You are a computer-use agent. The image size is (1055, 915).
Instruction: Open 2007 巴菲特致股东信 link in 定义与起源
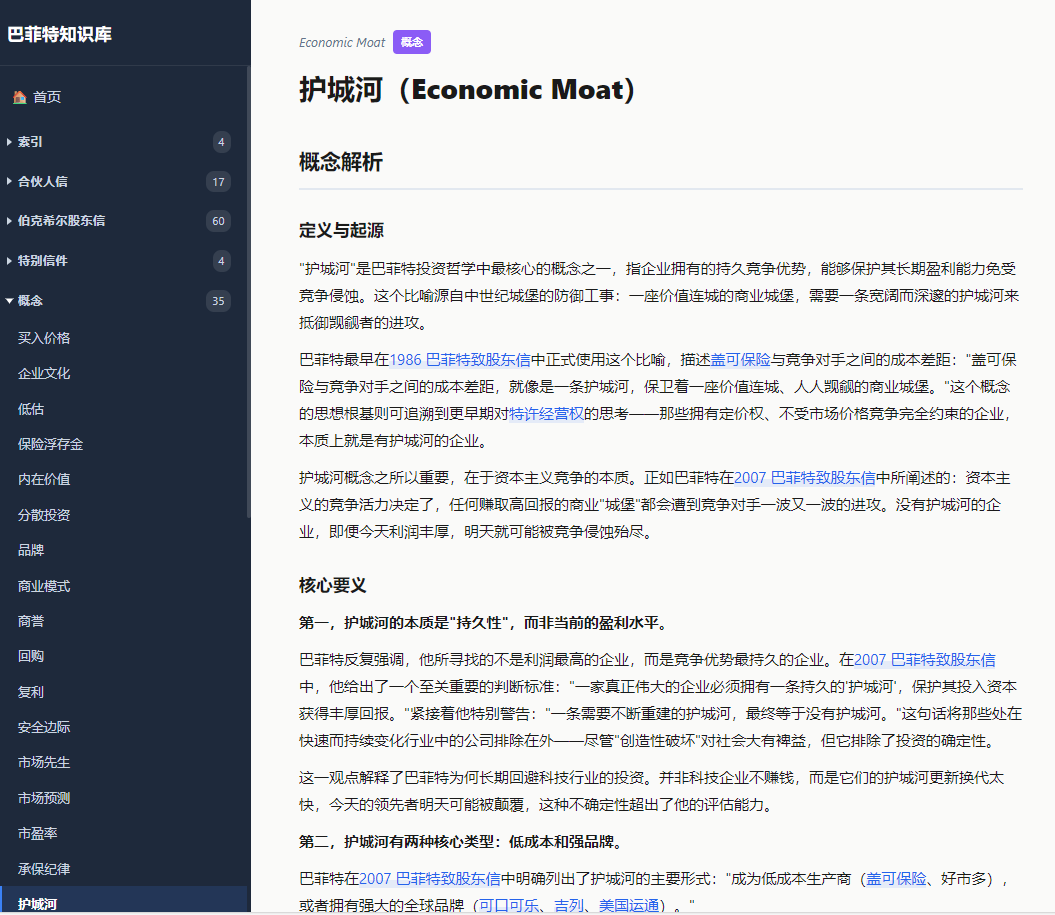[805, 478]
